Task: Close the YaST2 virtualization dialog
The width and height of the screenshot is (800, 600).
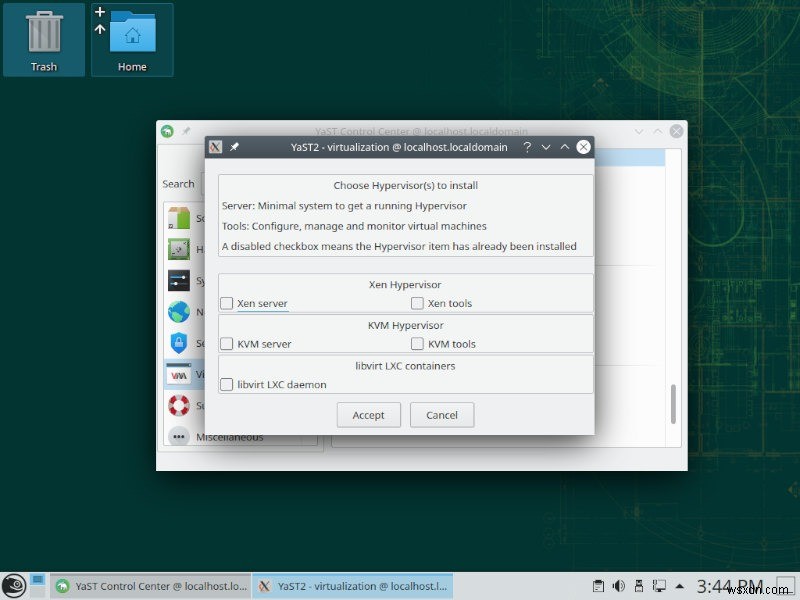Action: point(584,147)
